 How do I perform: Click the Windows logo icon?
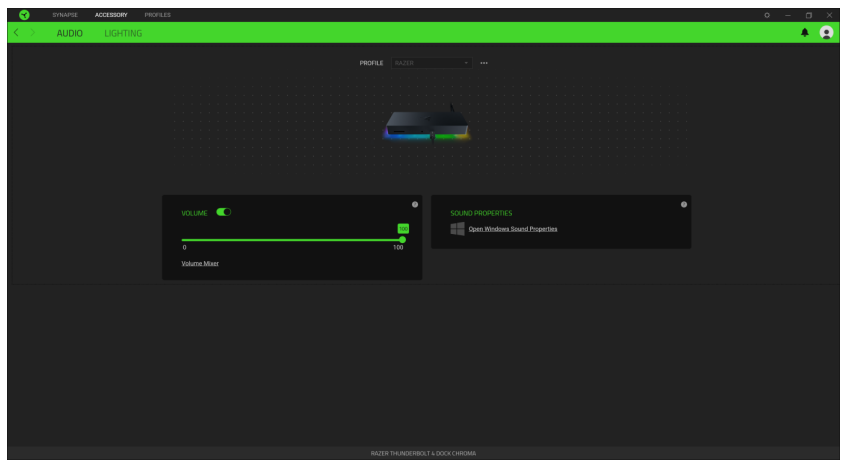(458, 228)
